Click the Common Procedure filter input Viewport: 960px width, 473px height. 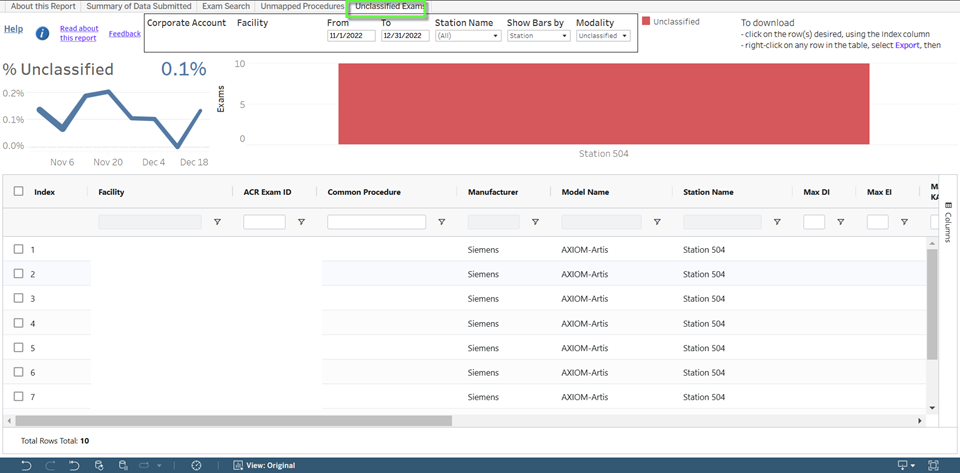377,222
